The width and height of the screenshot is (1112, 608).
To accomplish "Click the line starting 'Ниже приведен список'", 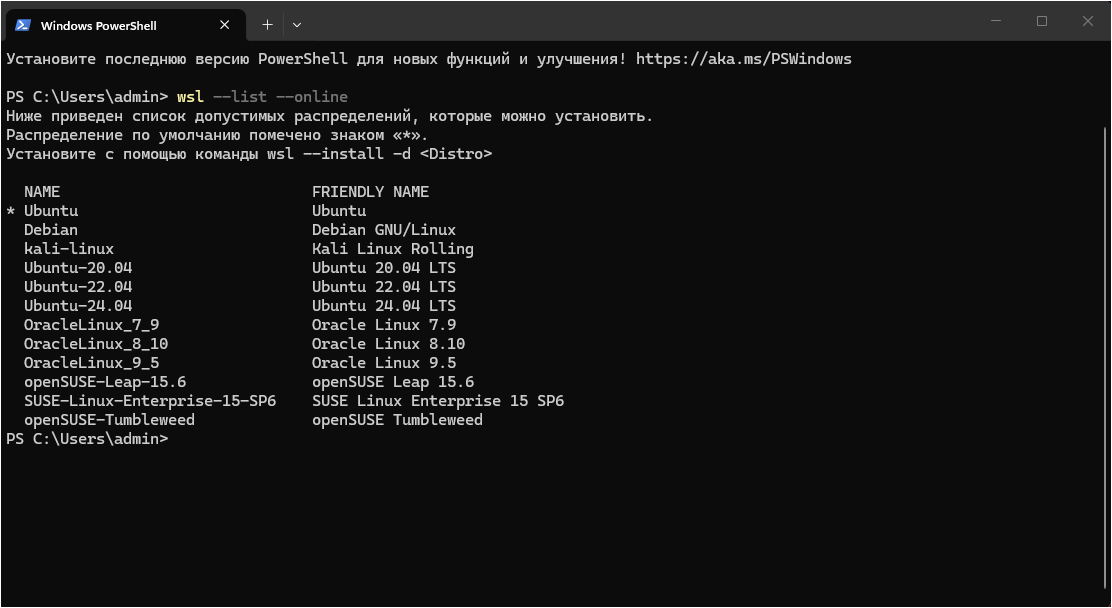I will [330, 116].
